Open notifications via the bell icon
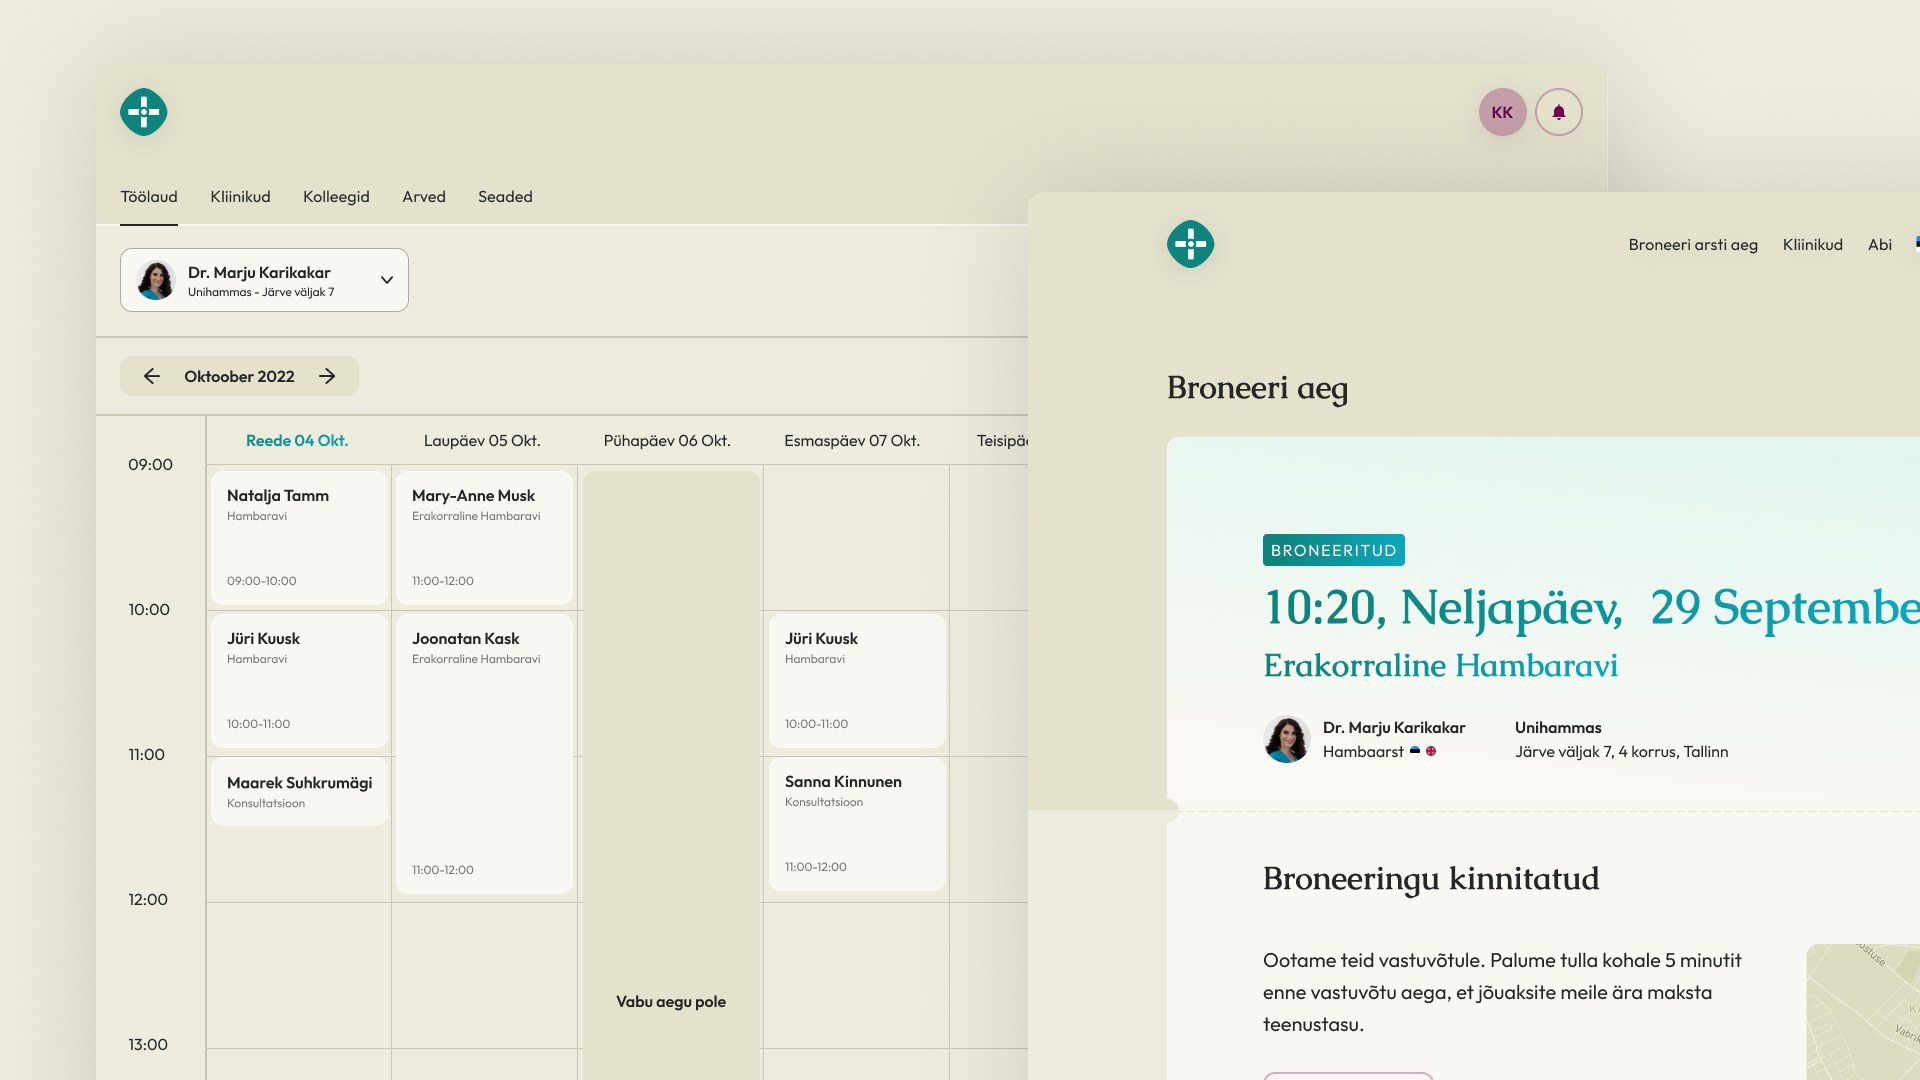 [1559, 111]
